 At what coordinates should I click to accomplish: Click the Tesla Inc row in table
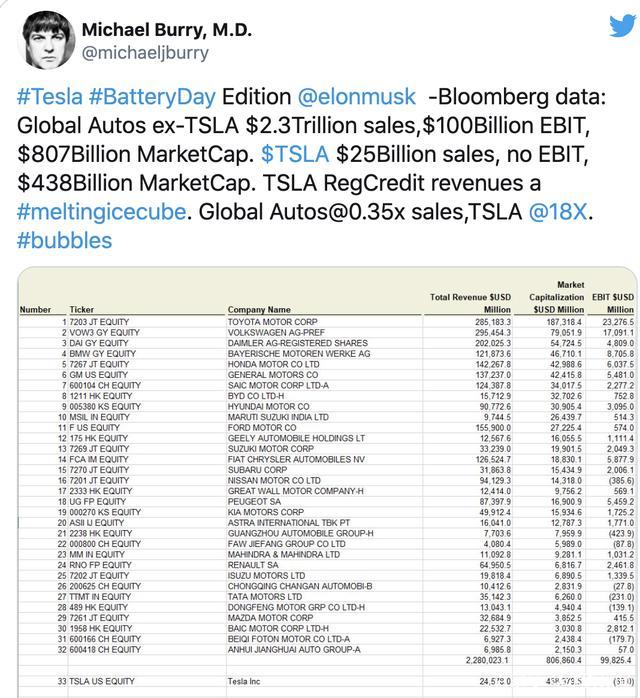click(245, 682)
